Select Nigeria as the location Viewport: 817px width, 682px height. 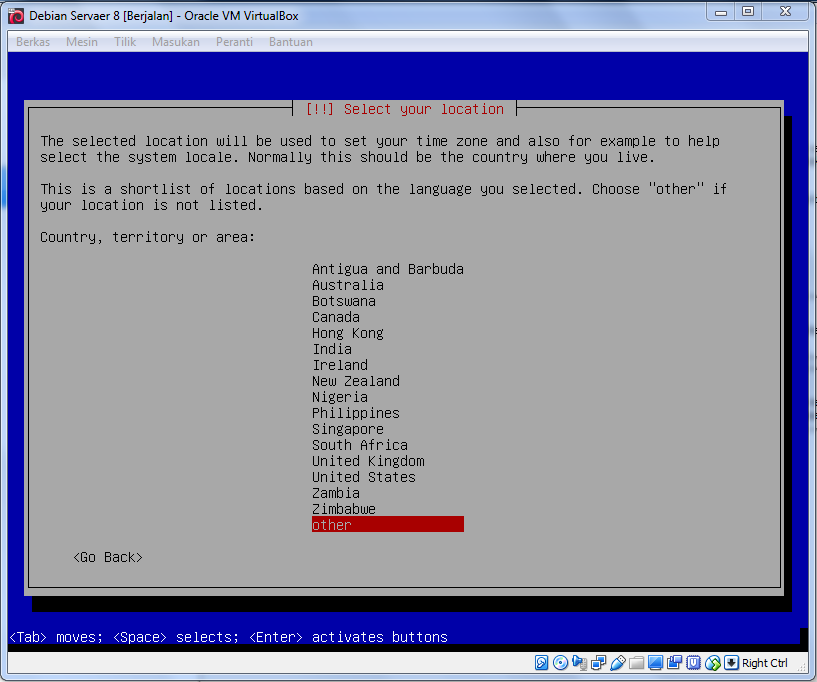[x=388, y=397]
